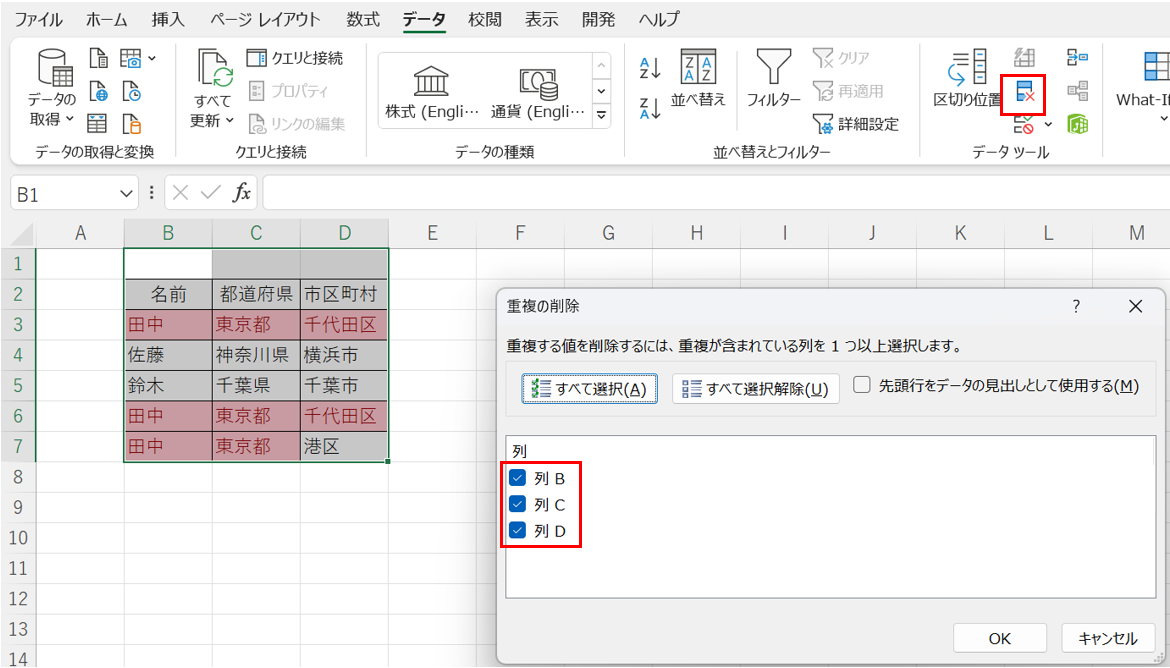
Task: Click cell containing 神奈川県
Action: click(256, 355)
